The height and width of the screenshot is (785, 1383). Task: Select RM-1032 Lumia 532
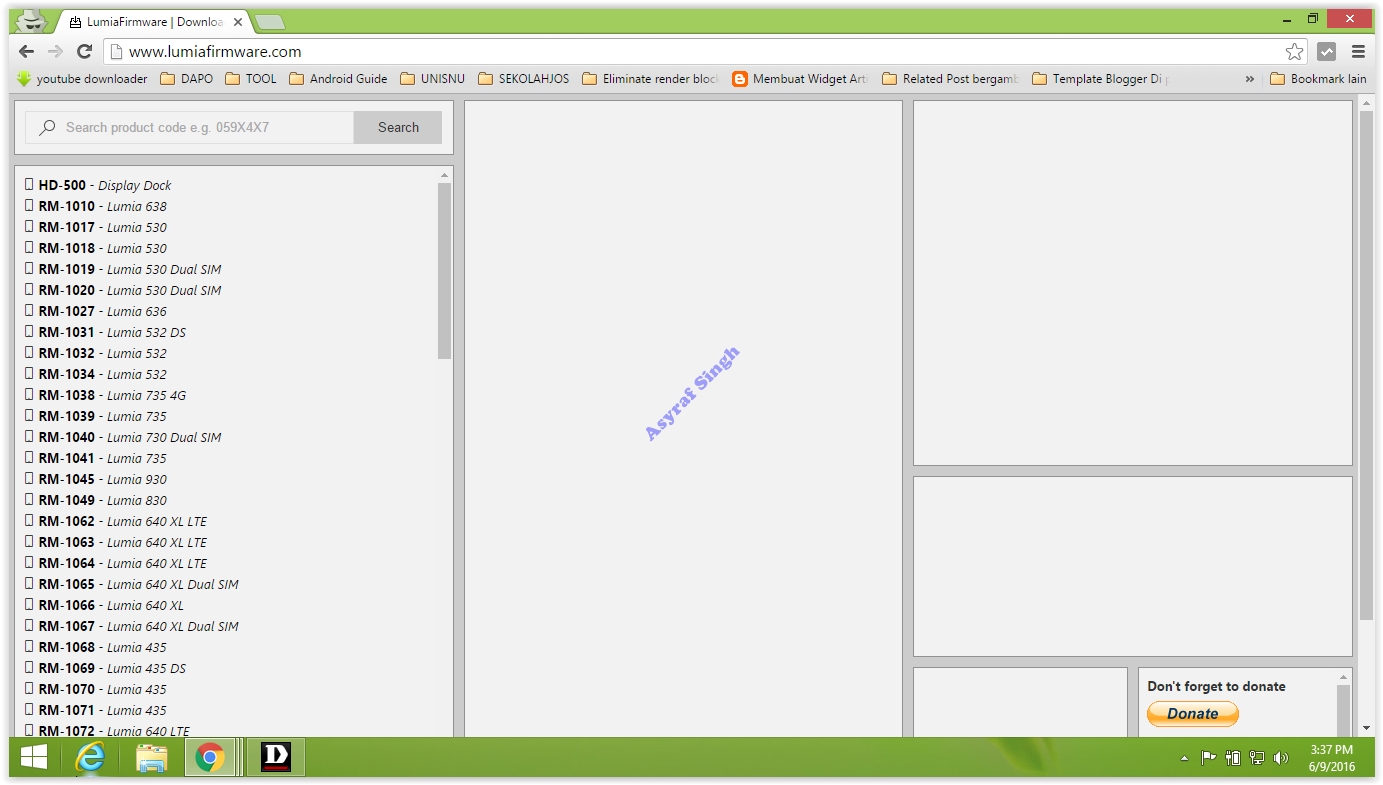(x=96, y=353)
